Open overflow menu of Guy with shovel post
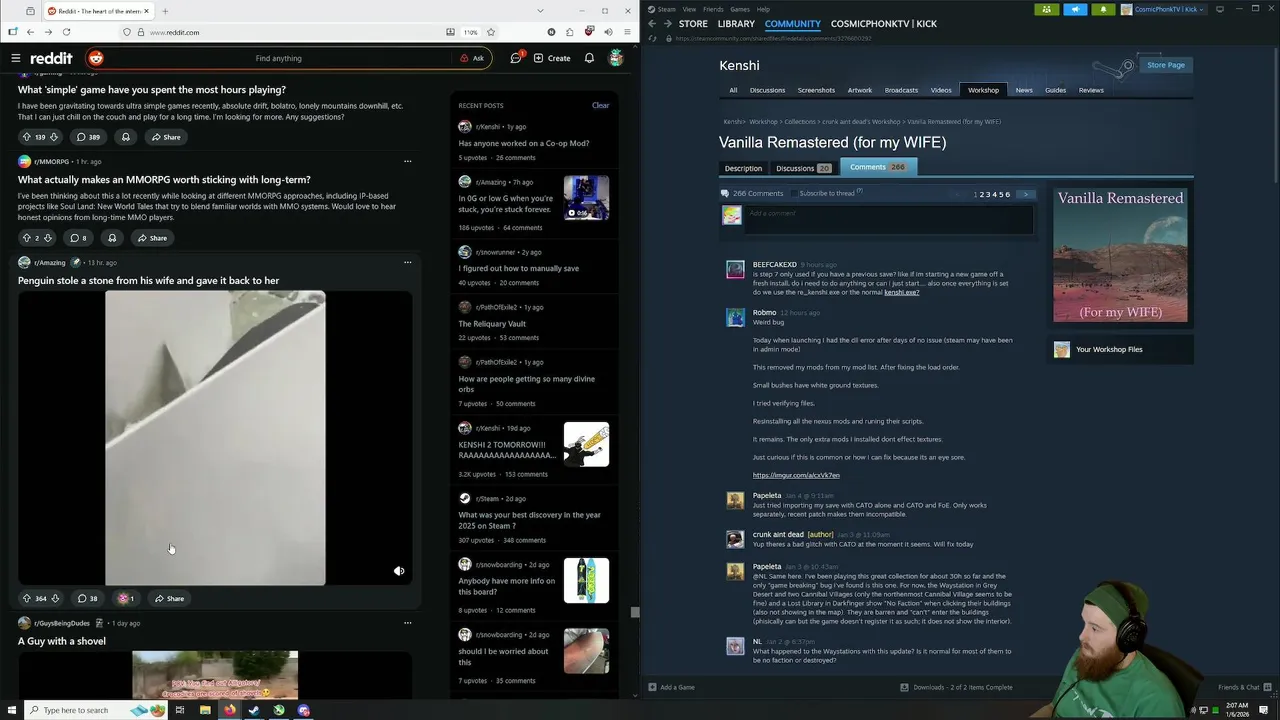Screen dimensions: 1280x720 pyautogui.click(x=407, y=623)
